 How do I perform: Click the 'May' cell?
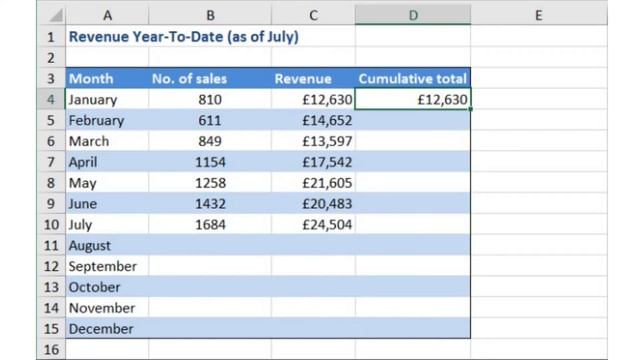pos(107,182)
